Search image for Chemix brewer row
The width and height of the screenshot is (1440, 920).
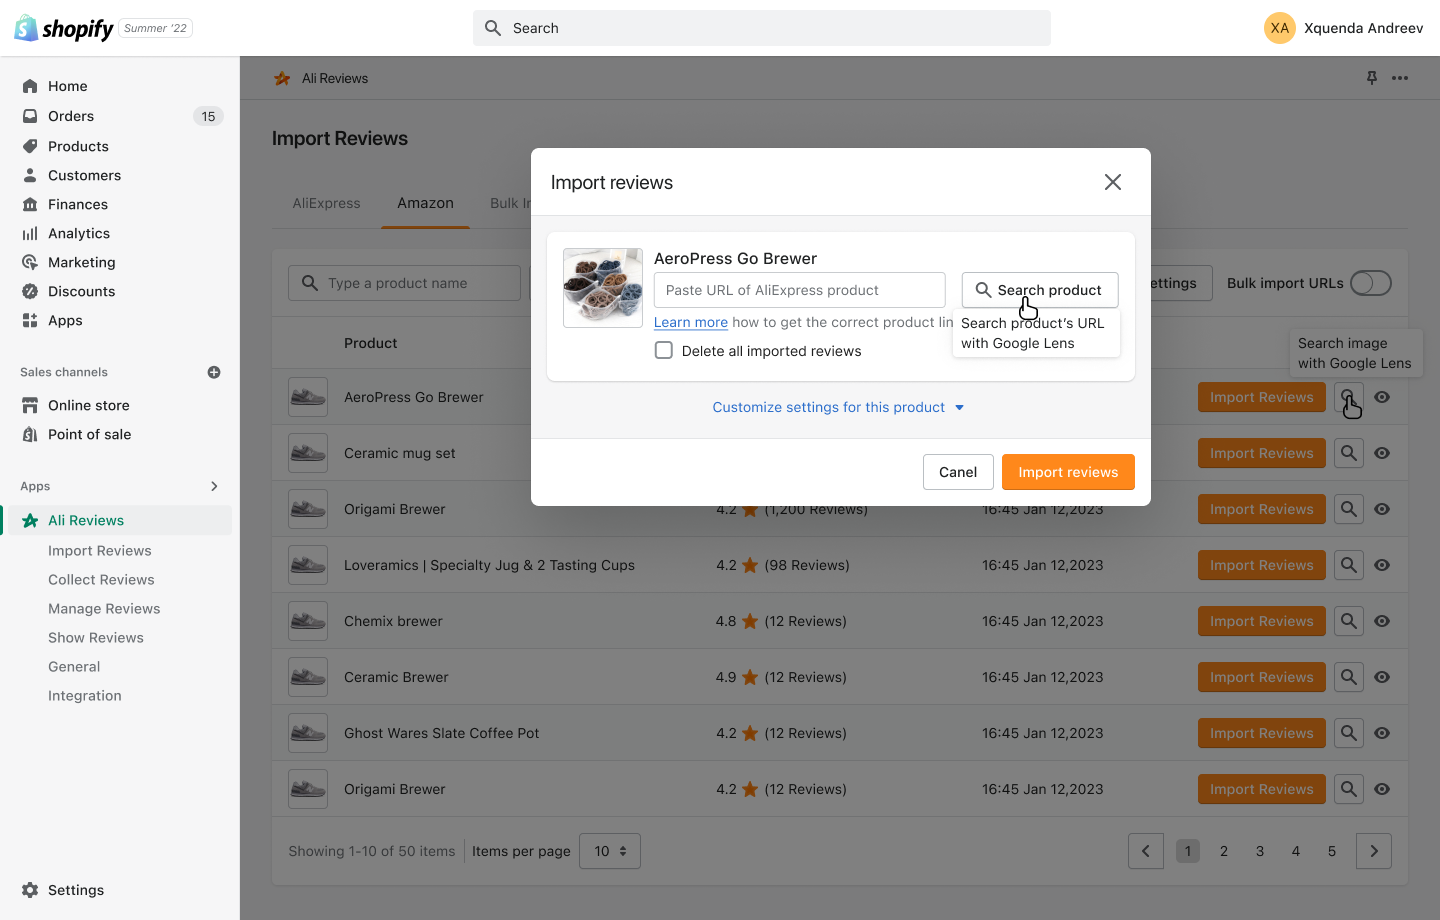pyautogui.click(x=1349, y=621)
